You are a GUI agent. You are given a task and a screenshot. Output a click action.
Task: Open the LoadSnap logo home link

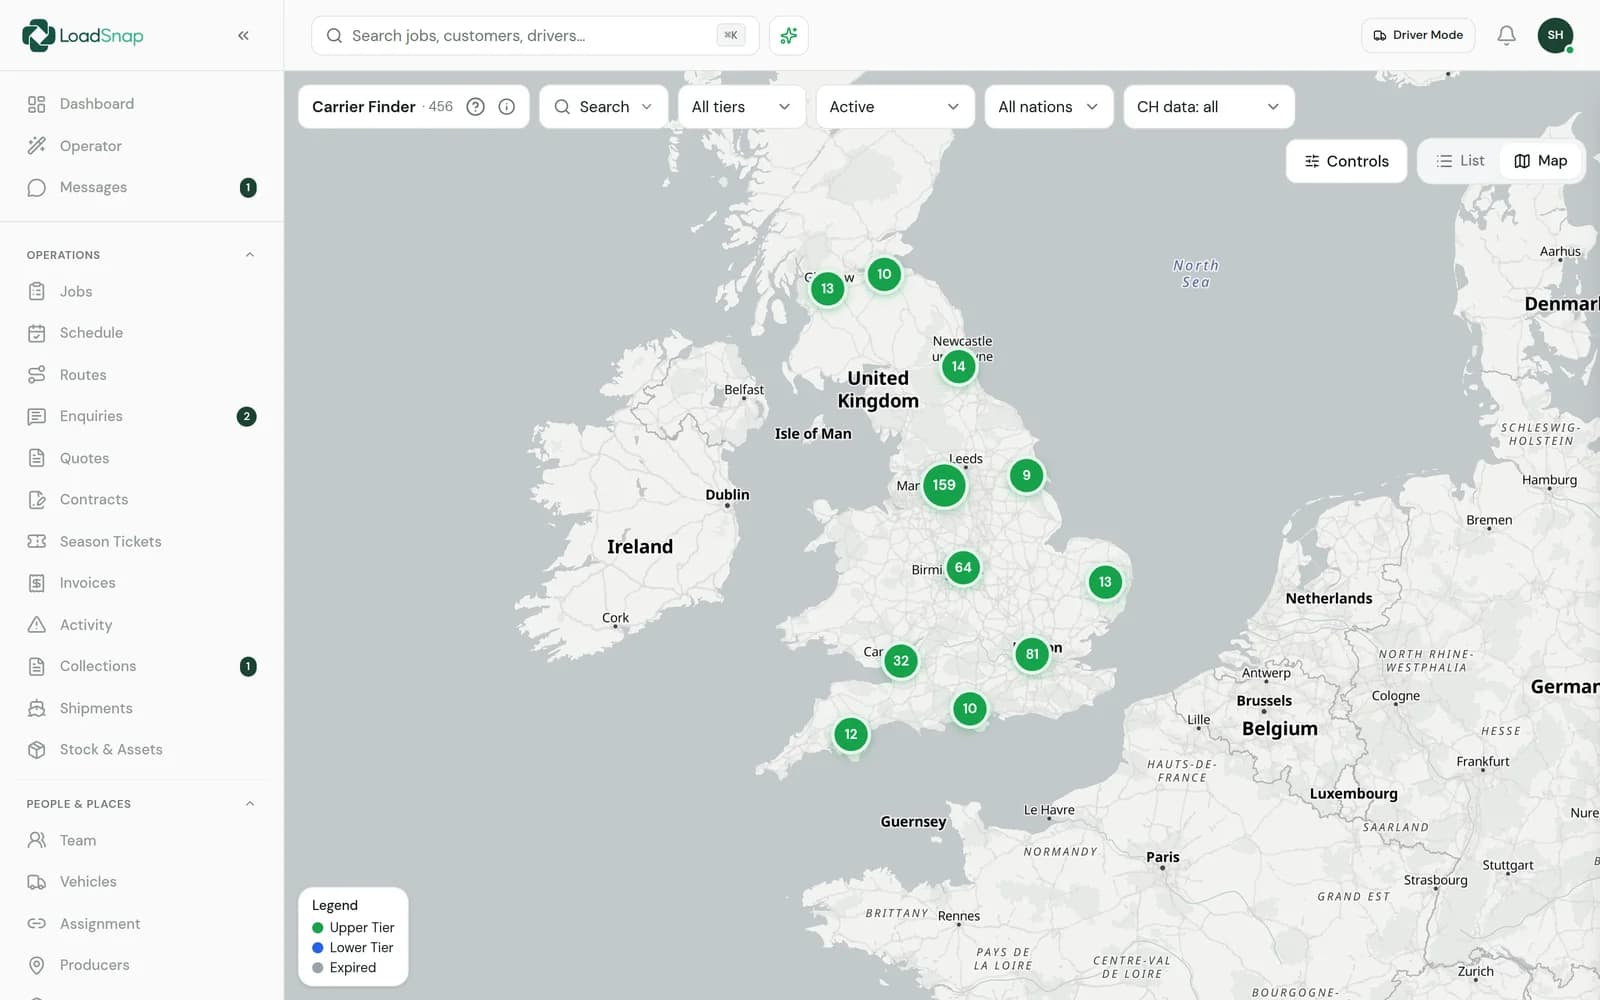pos(83,36)
